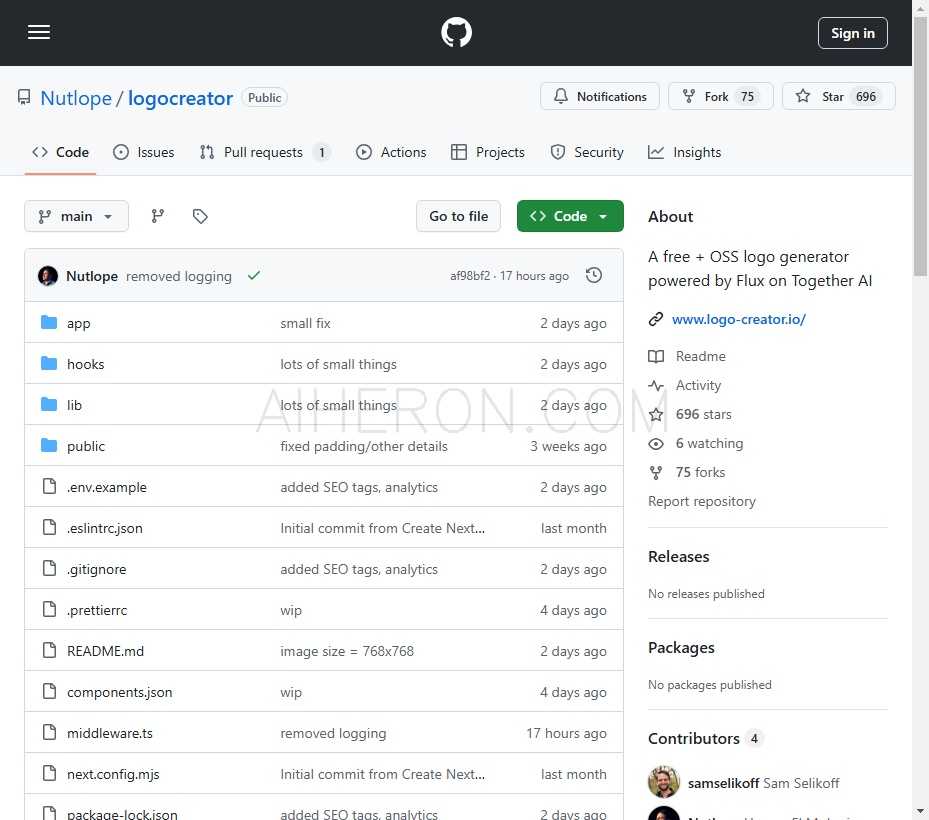Open the Projects tab
Screen dimensions: 929x820
[x=488, y=152]
